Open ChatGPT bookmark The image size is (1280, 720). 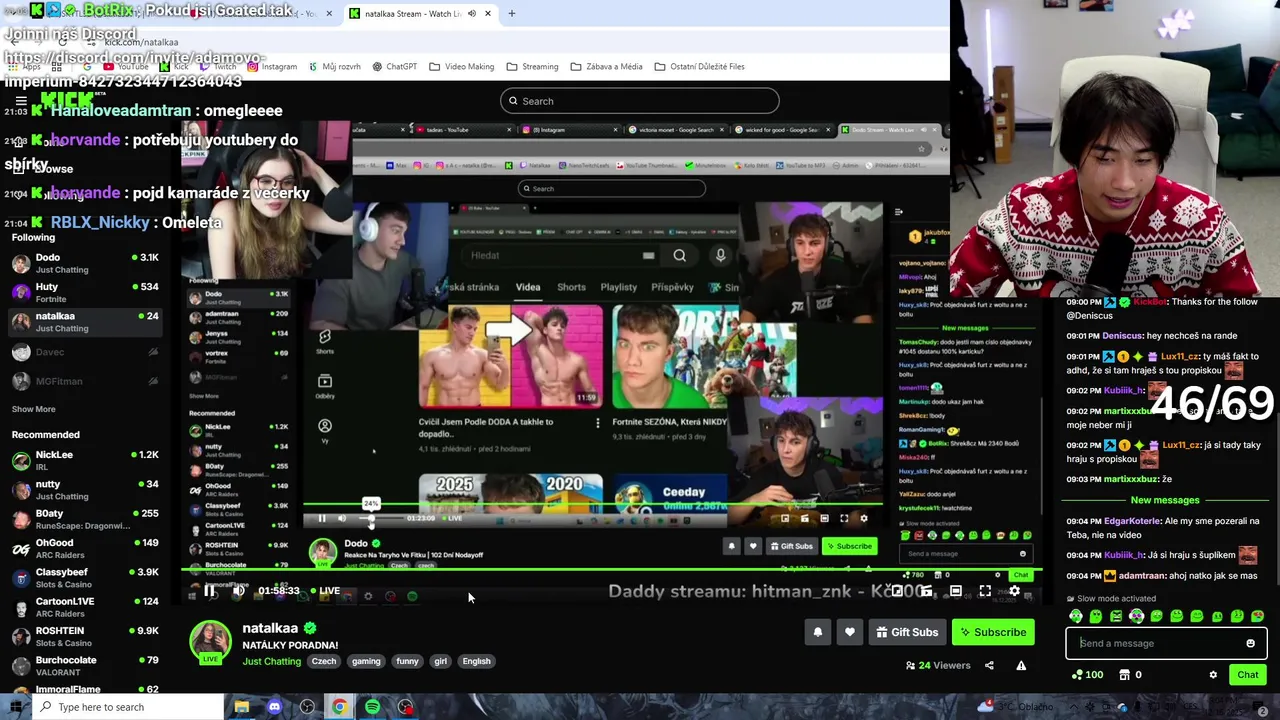[x=394, y=67]
